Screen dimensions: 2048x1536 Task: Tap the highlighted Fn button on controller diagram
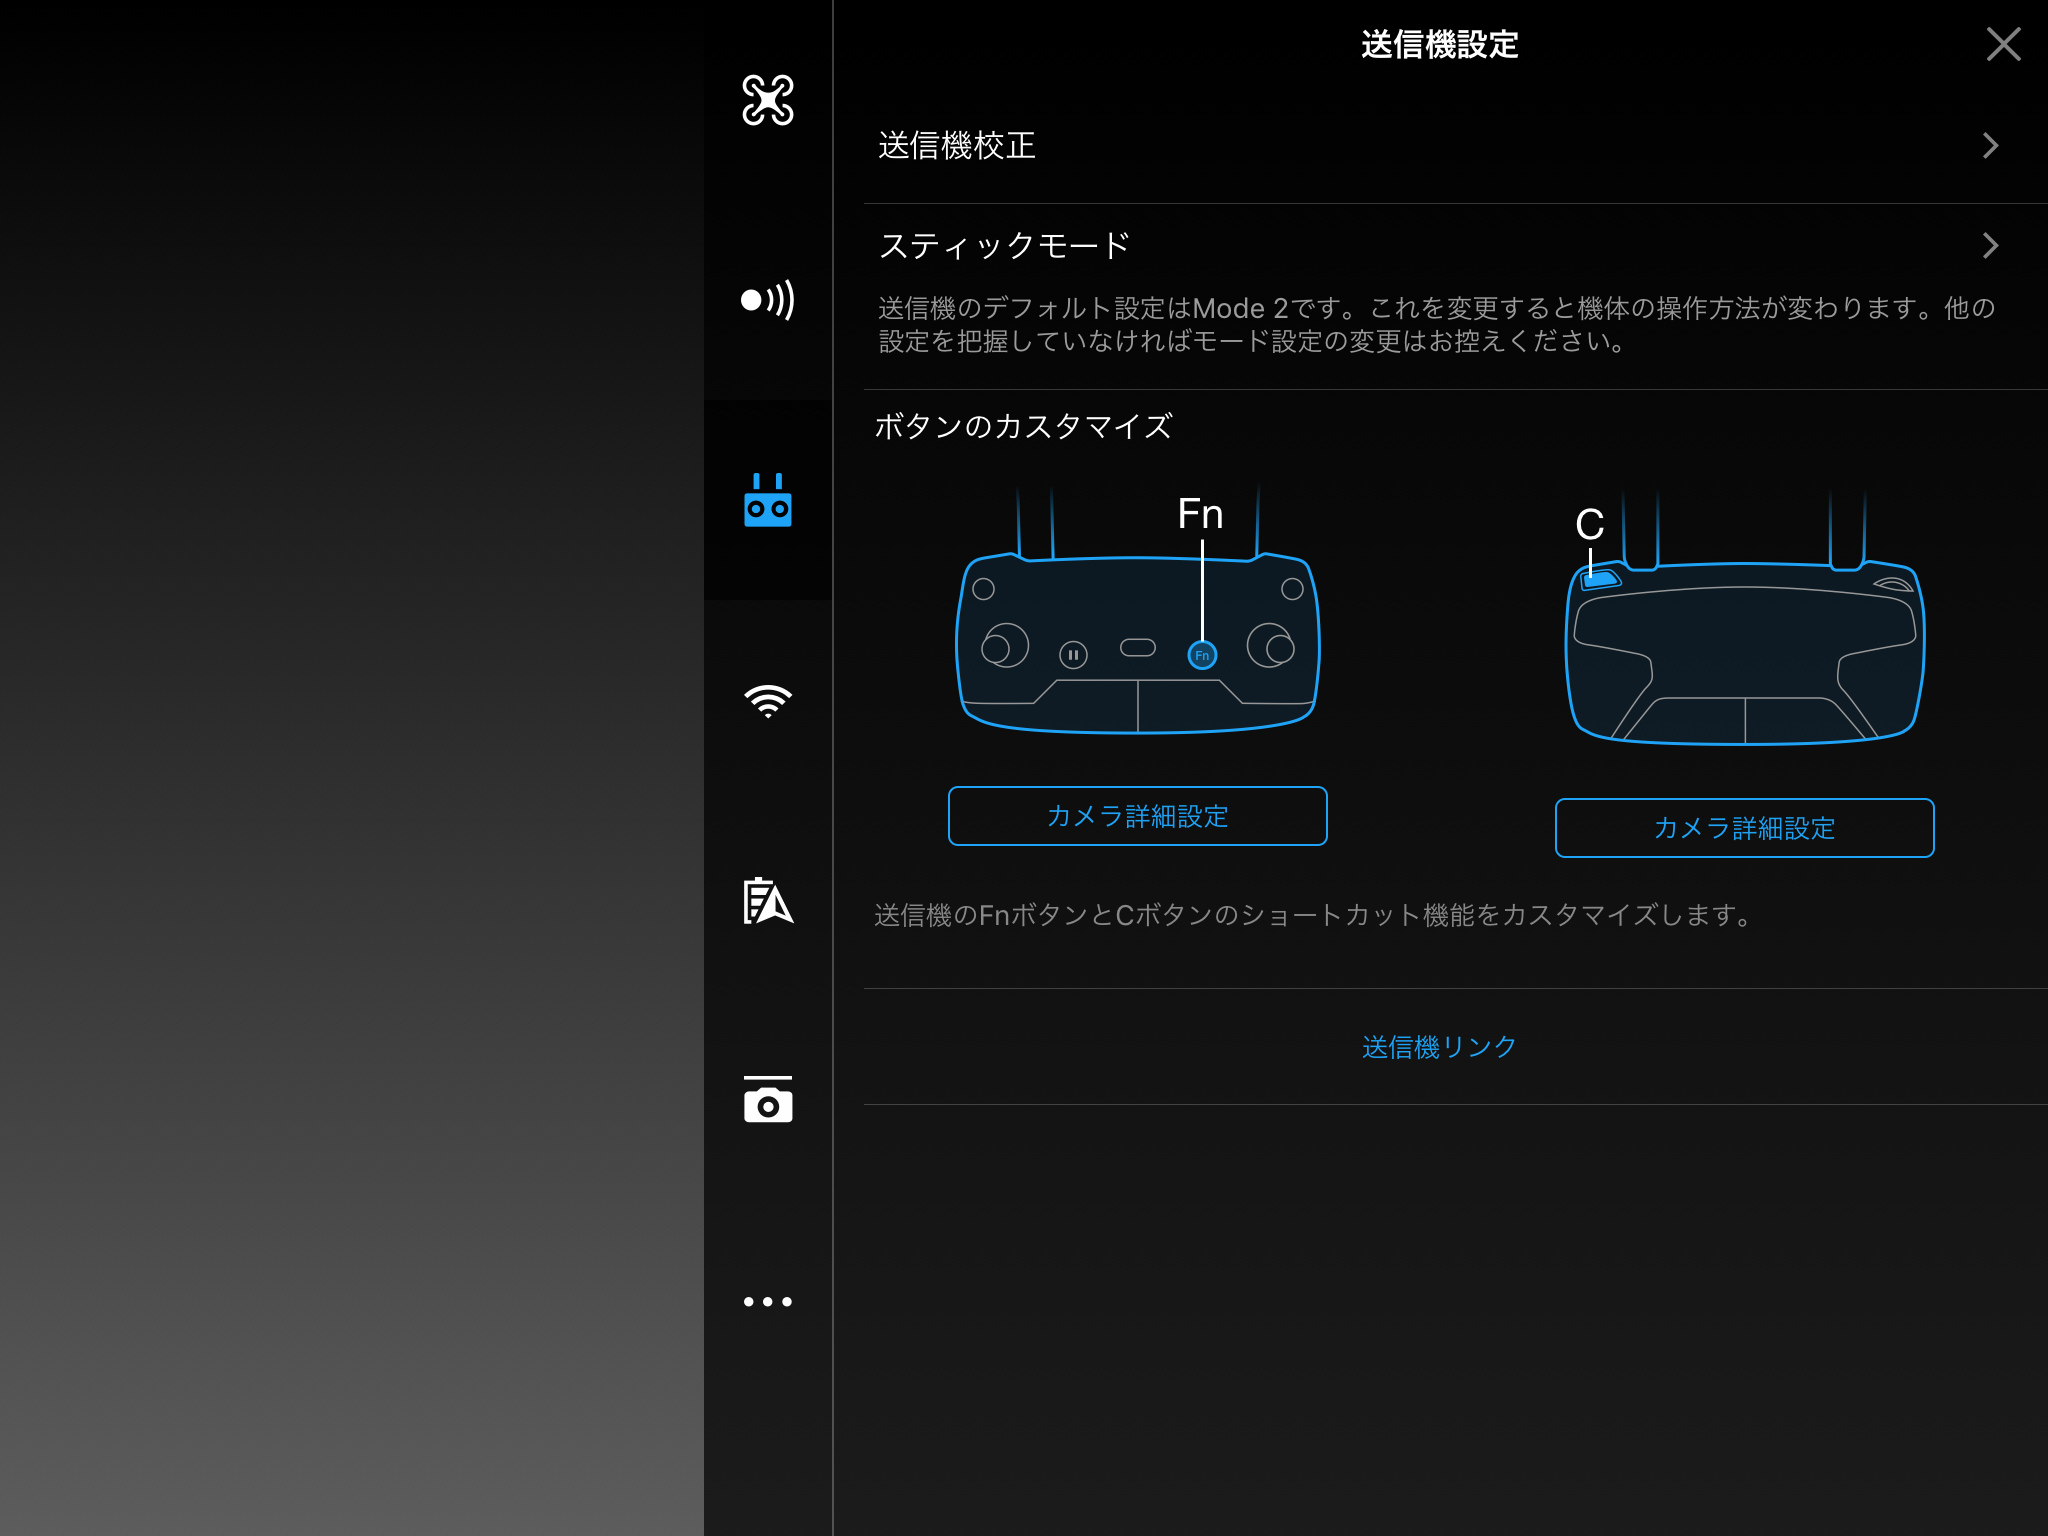(x=1202, y=655)
